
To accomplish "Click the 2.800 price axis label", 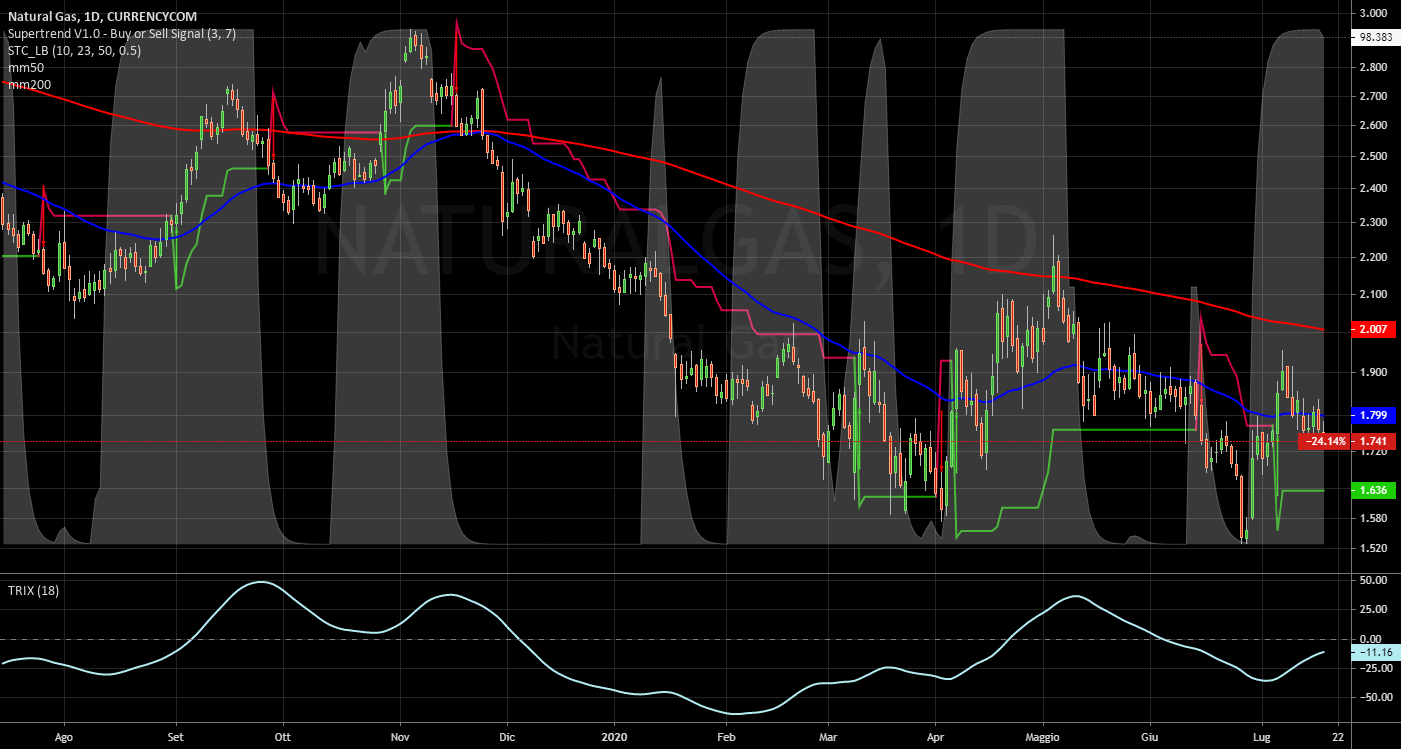I will tap(1372, 68).
